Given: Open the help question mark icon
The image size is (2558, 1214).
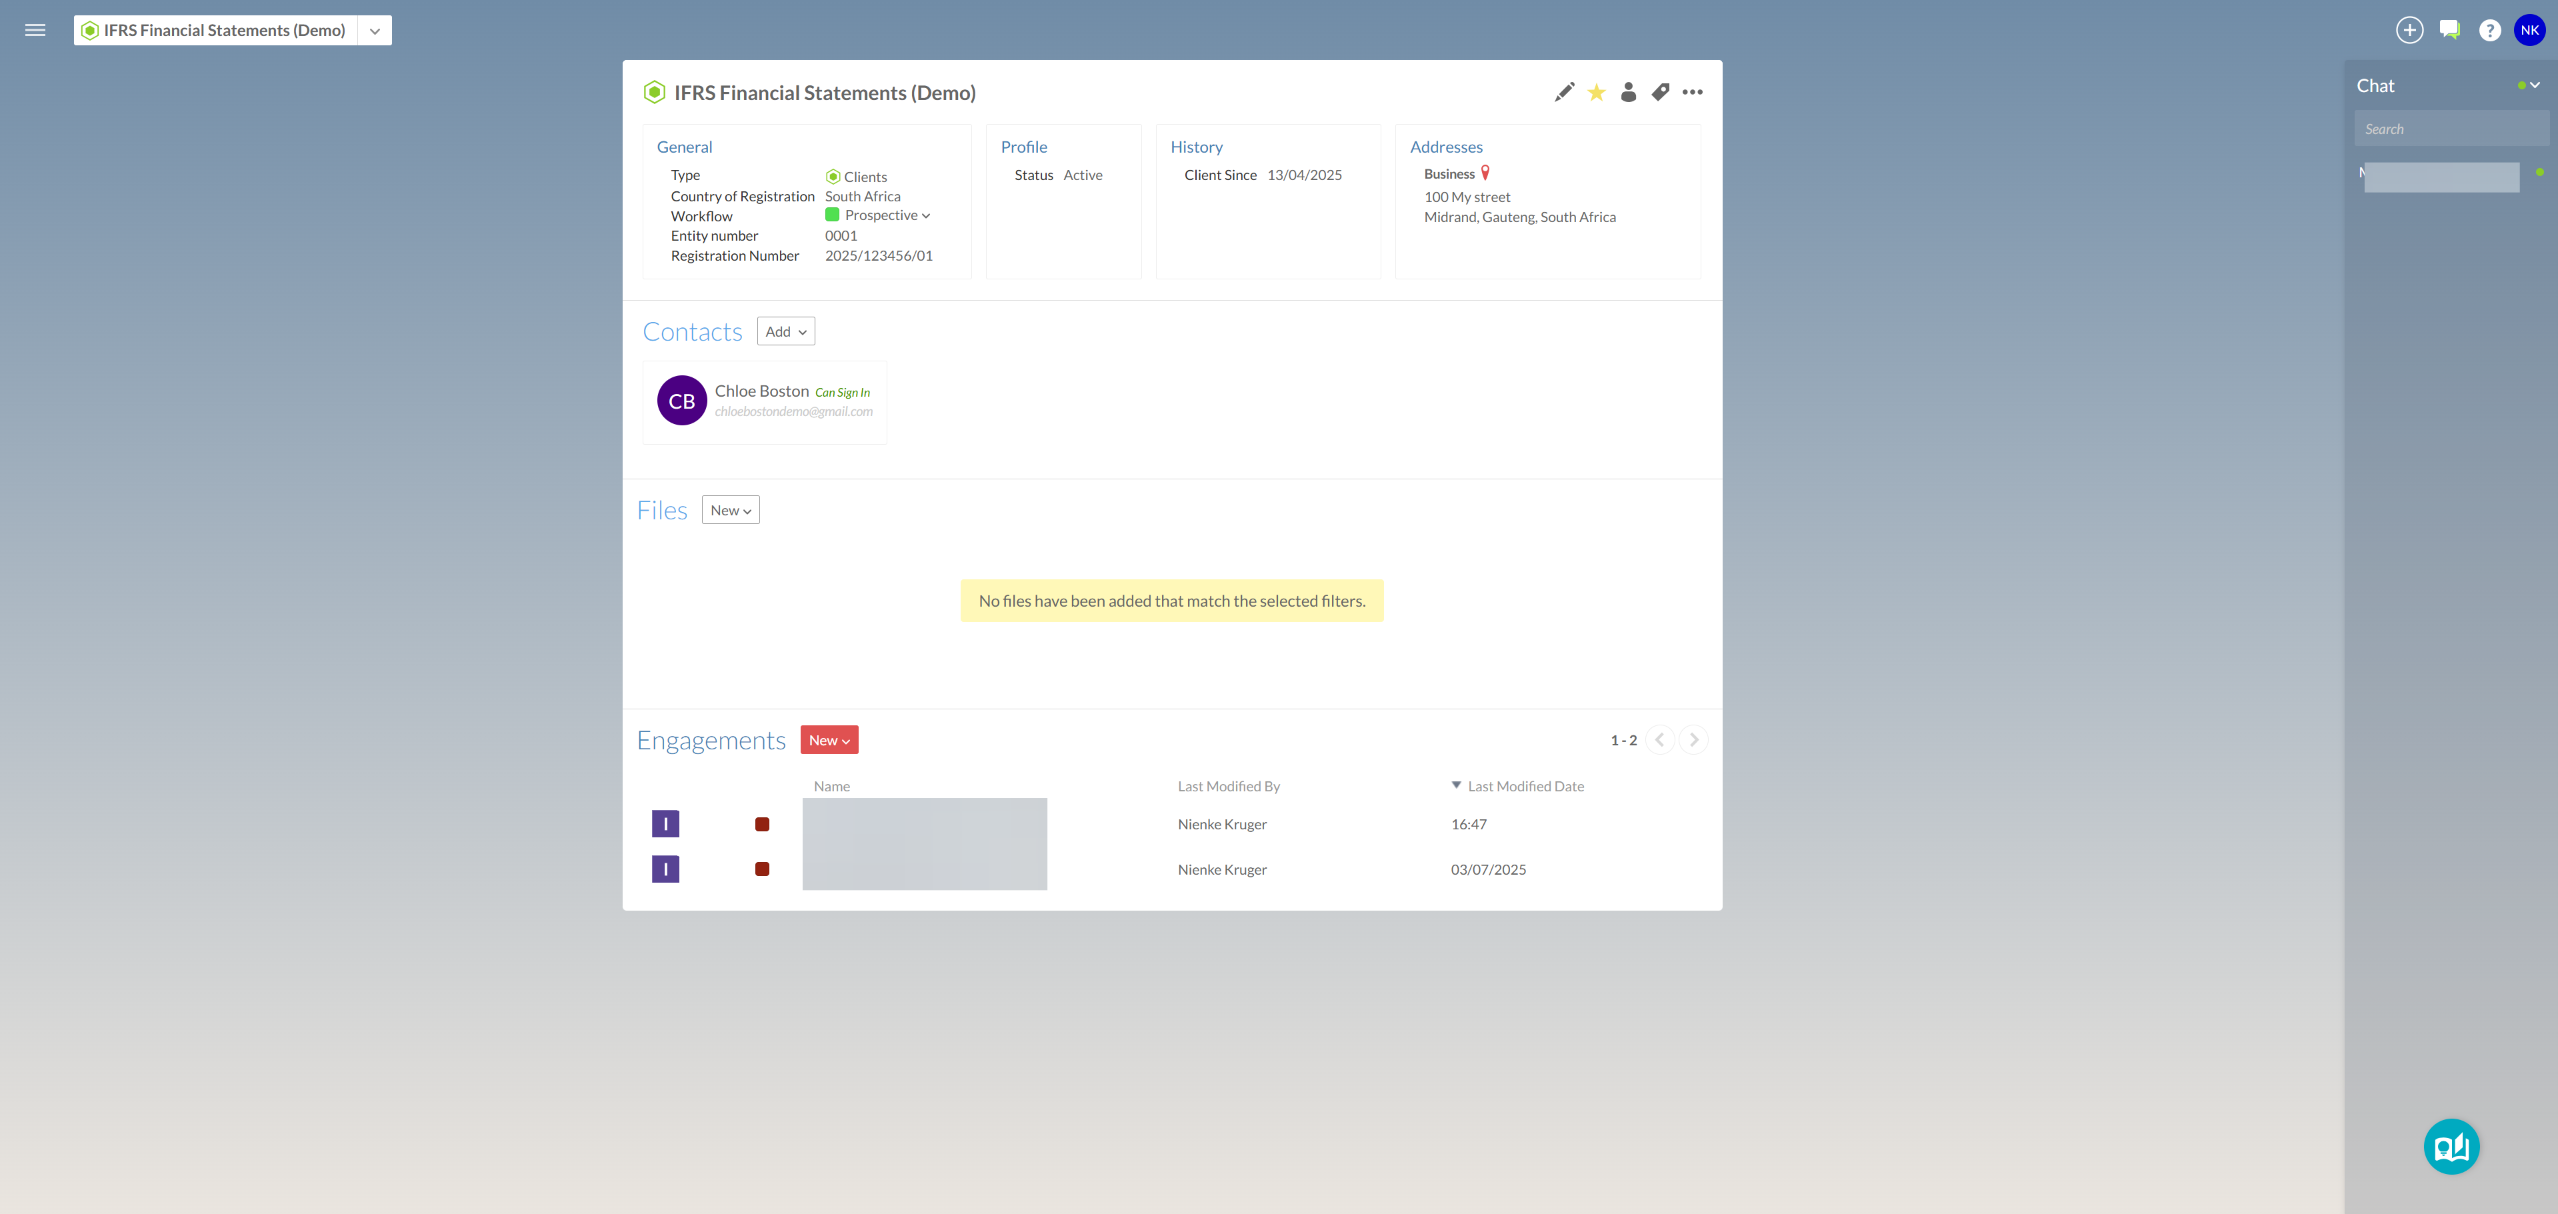Looking at the screenshot, I should [x=2489, y=30].
